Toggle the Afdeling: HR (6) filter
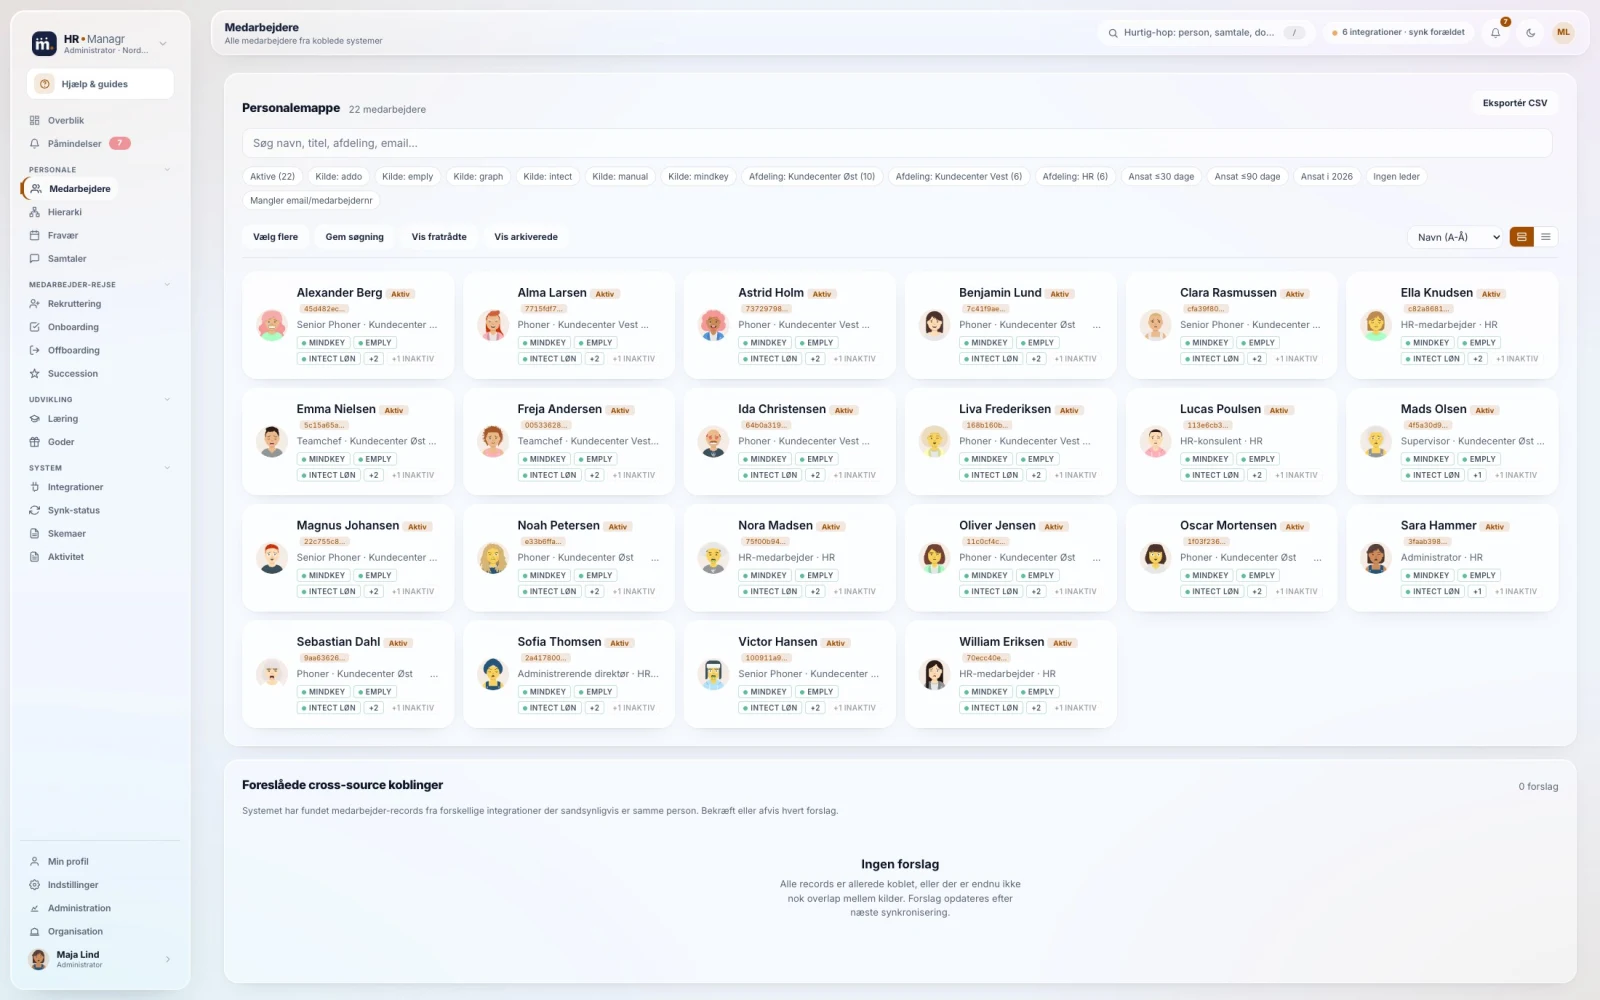The width and height of the screenshot is (1600, 1000). (1075, 176)
